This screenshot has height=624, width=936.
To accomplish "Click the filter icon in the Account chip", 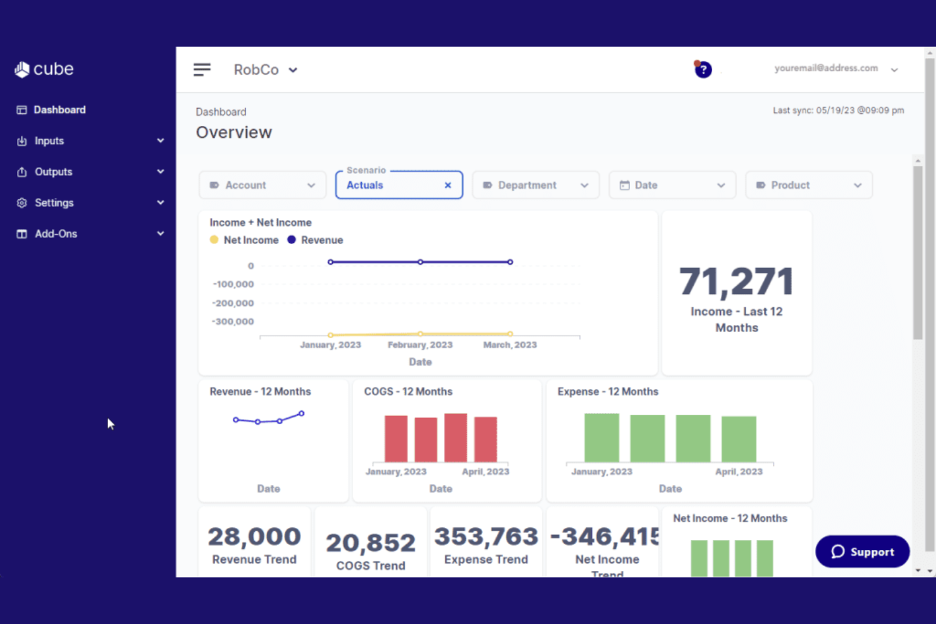I will click(217, 185).
